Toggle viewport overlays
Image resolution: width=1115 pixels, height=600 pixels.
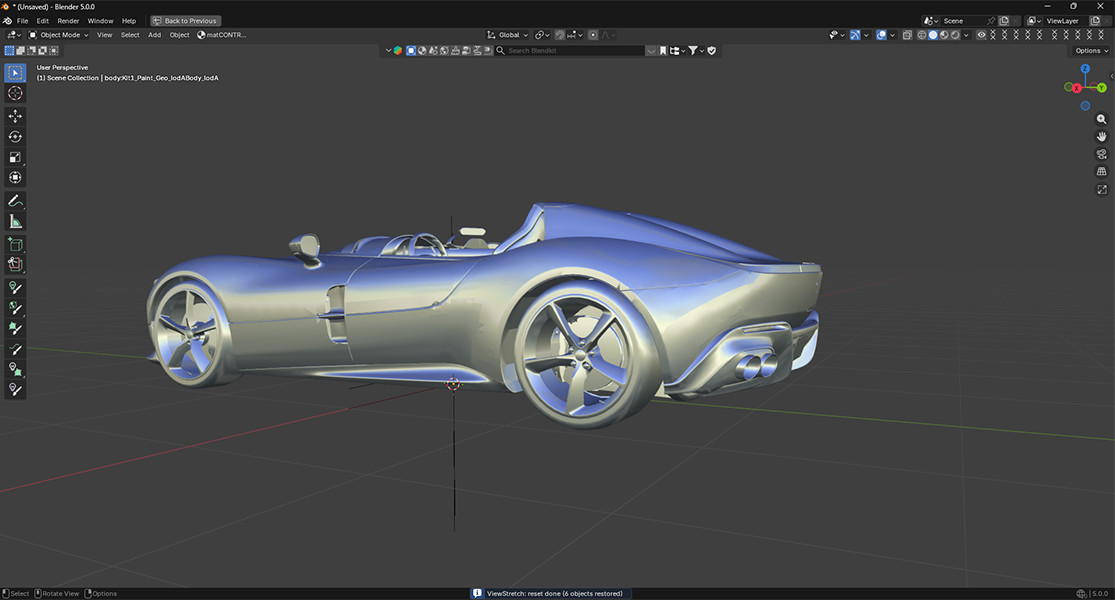pyautogui.click(x=881, y=35)
